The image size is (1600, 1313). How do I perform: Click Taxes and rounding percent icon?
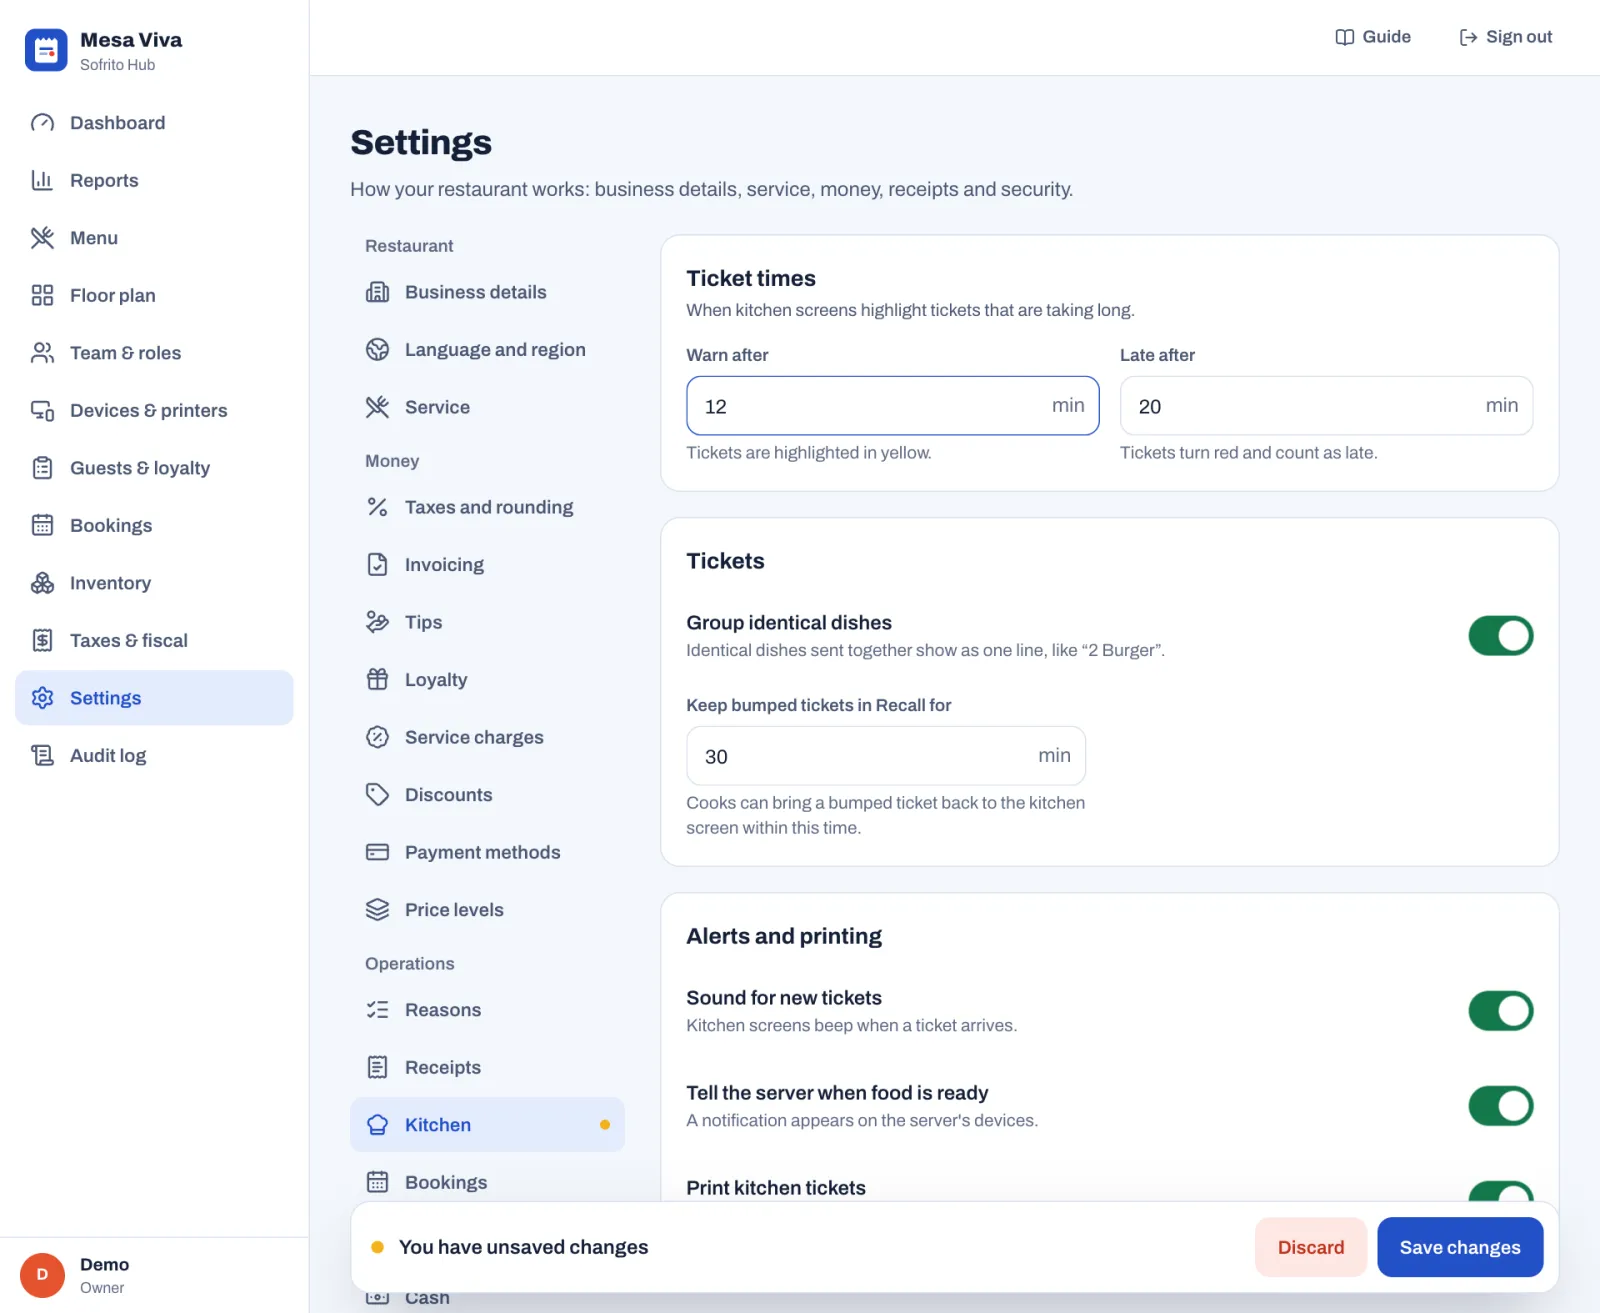pos(377,507)
